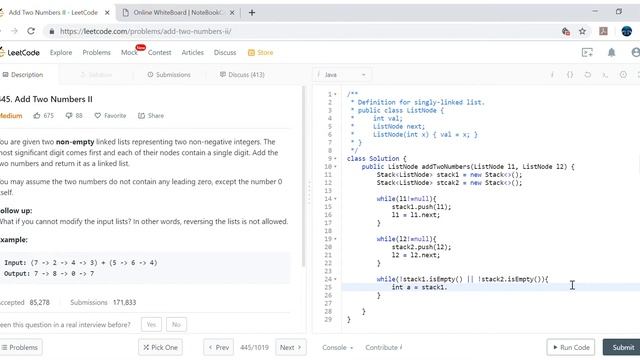This screenshot has width=640, height=360.
Task: Open the notifications bell
Action: point(611,52)
